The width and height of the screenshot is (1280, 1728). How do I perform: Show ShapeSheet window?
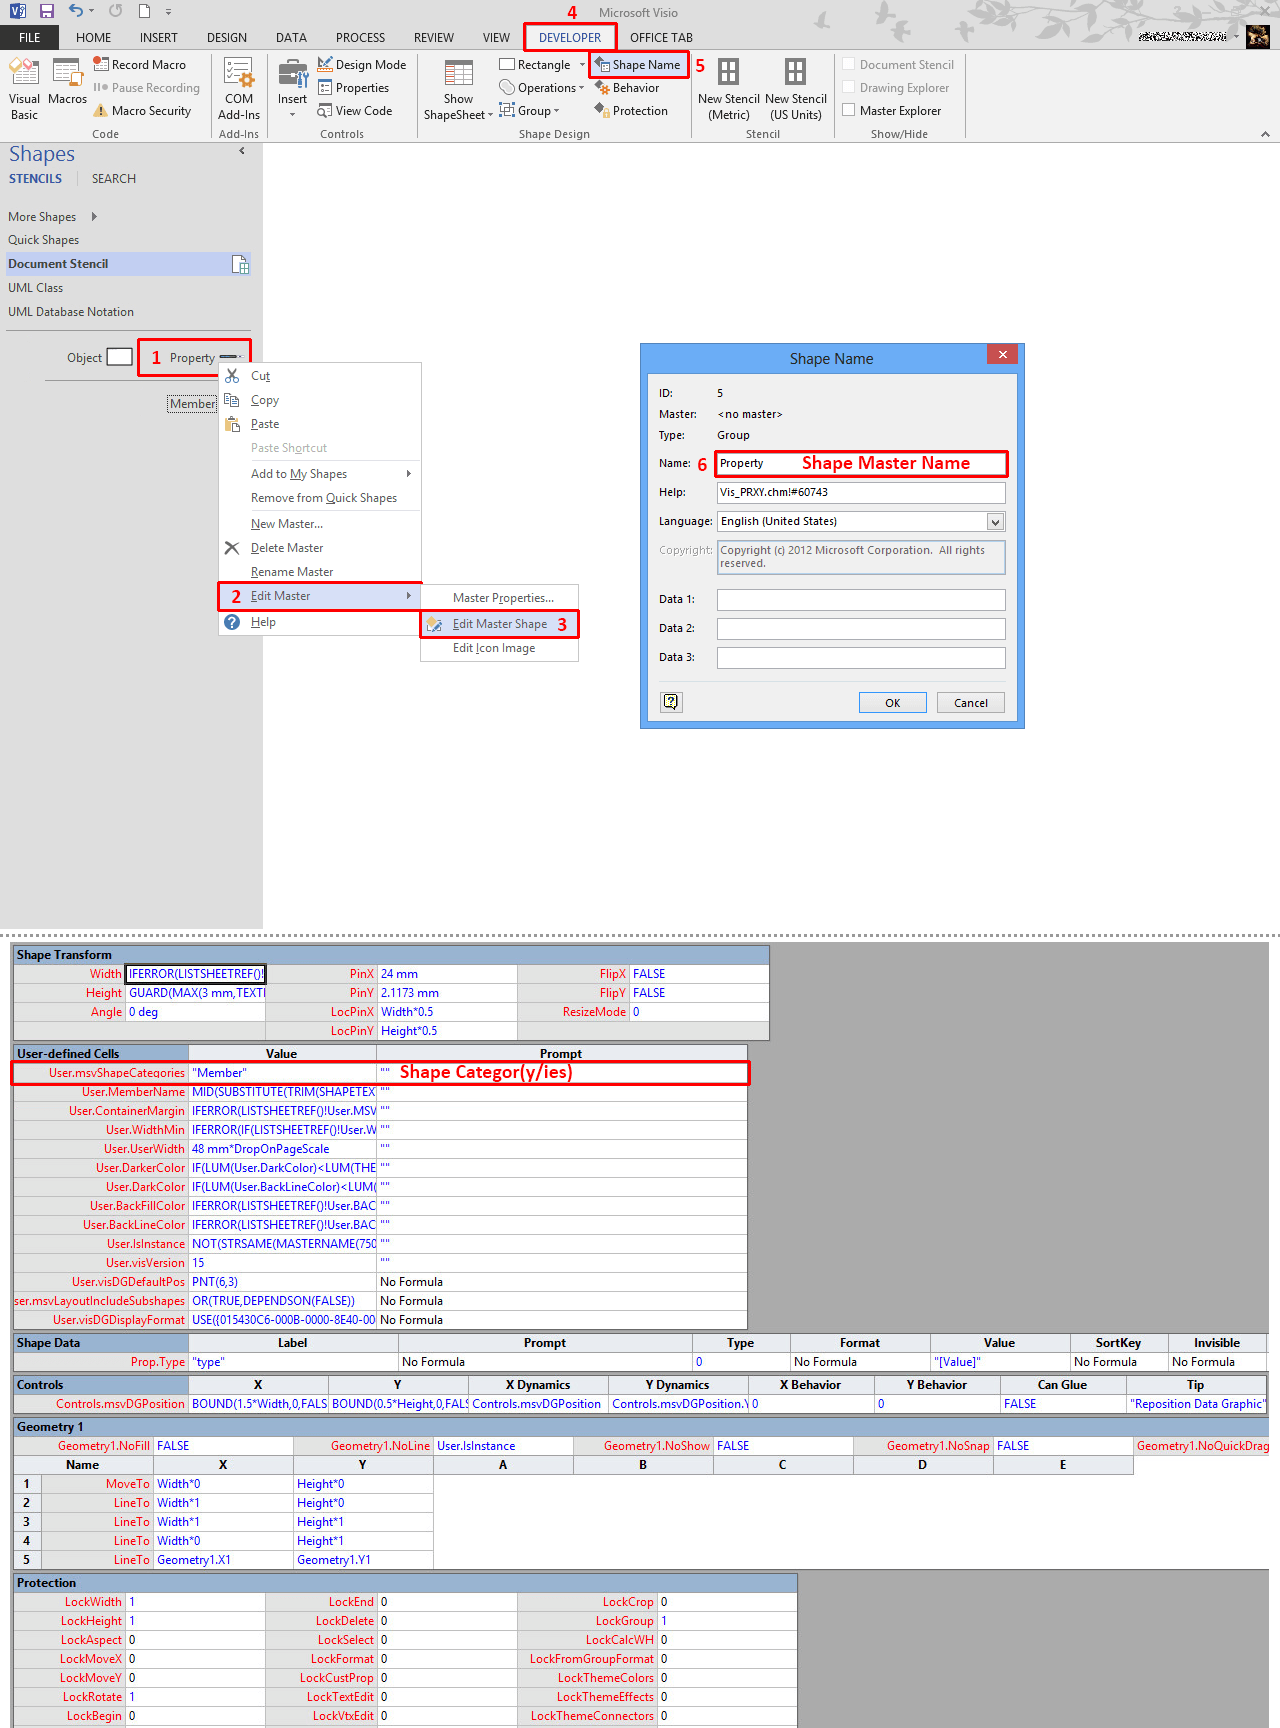pos(458,89)
